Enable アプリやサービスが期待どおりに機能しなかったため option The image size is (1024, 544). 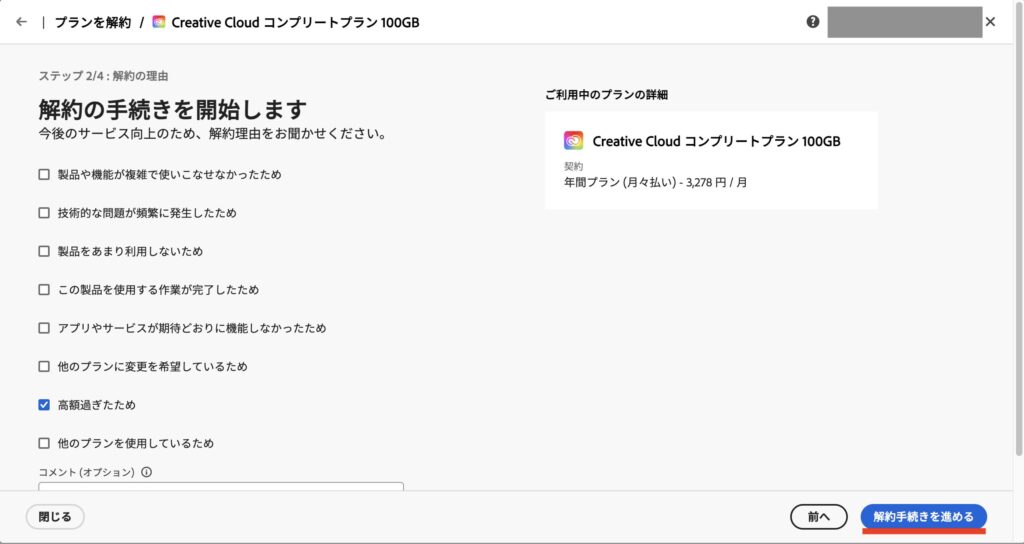(x=44, y=328)
